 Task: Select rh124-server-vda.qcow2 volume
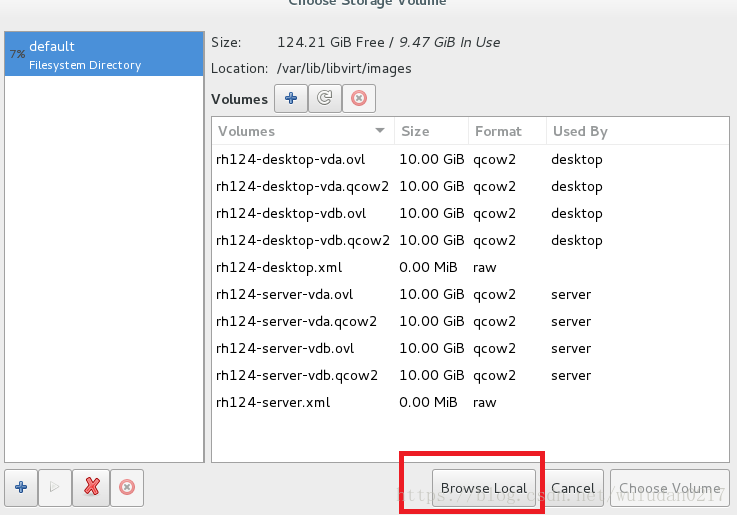470,321
